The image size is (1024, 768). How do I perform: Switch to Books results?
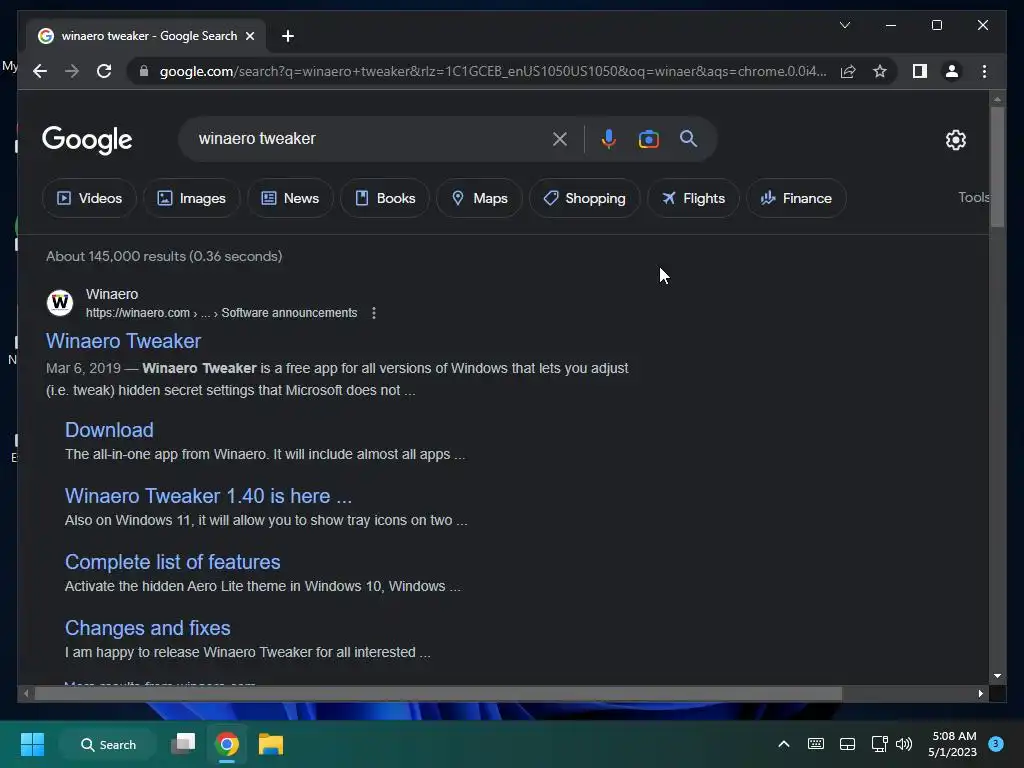tap(385, 198)
